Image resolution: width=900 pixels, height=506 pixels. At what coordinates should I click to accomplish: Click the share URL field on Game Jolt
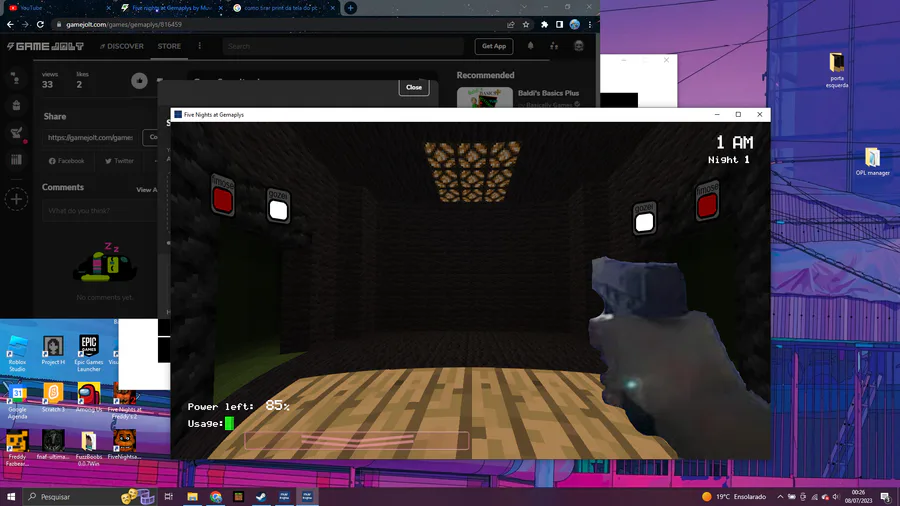tap(91, 138)
